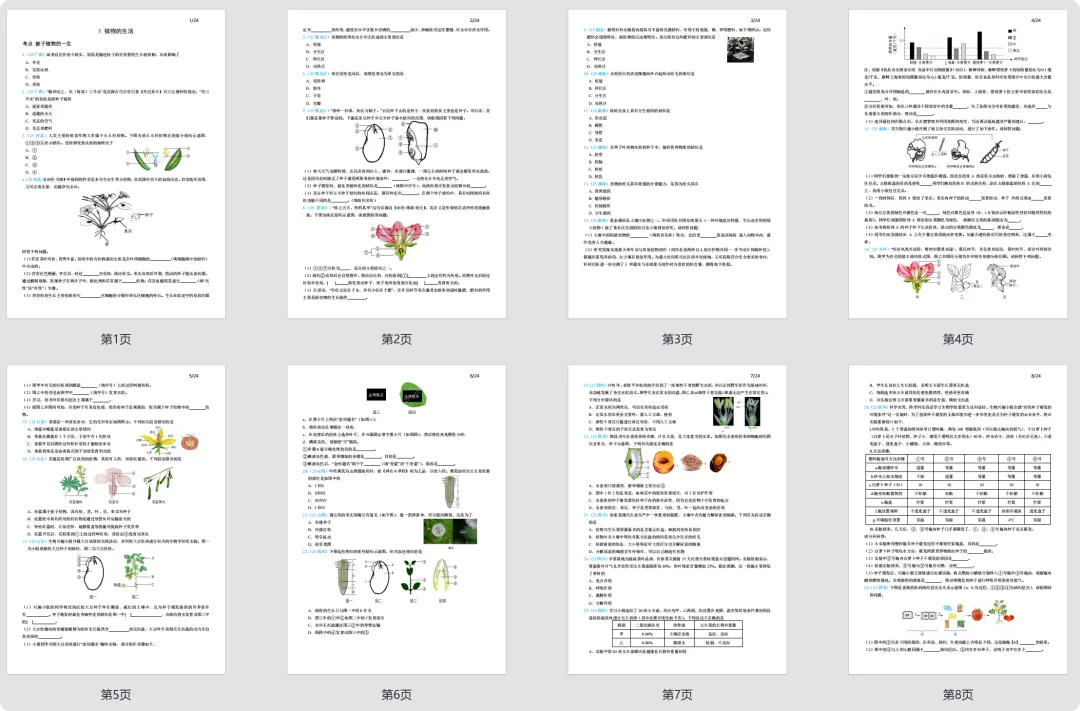Screen dimensions: 1080x711
Task: Open the page 8 thumbnail
Action: (x=958, y=519)
